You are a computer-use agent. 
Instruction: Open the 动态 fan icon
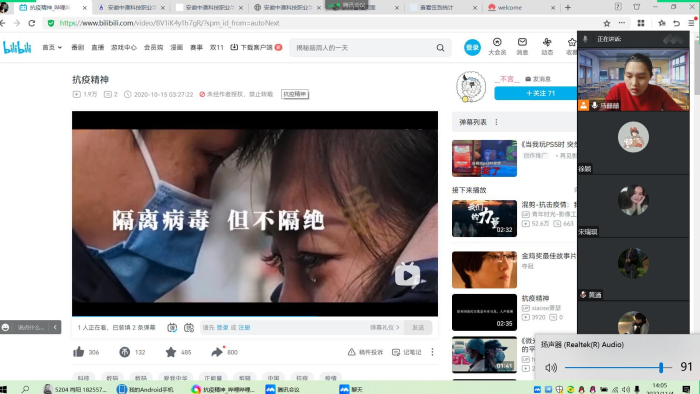pyautogui.click(x=547, y=46)
